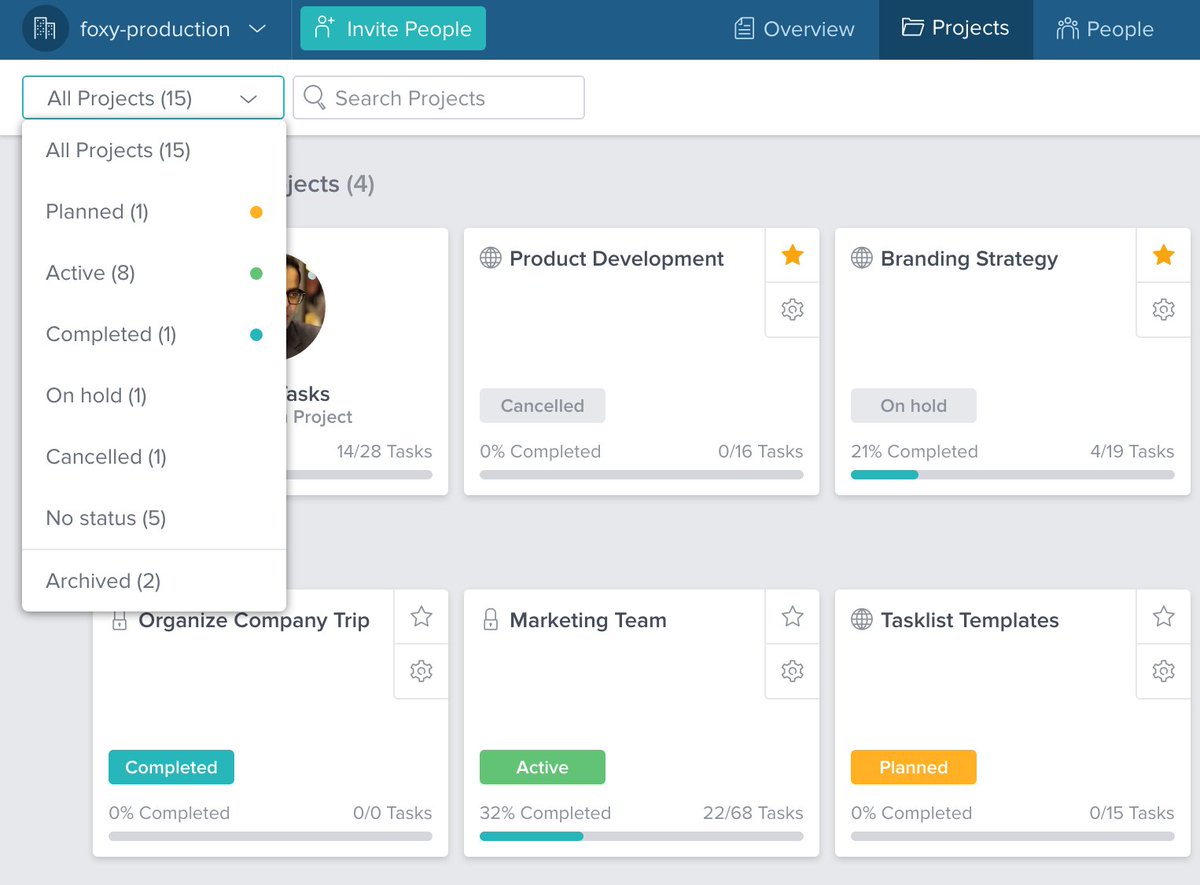The image size is (1200, 885).
Task: Click the building icon next to foxy-production
Action: point(44,29)
